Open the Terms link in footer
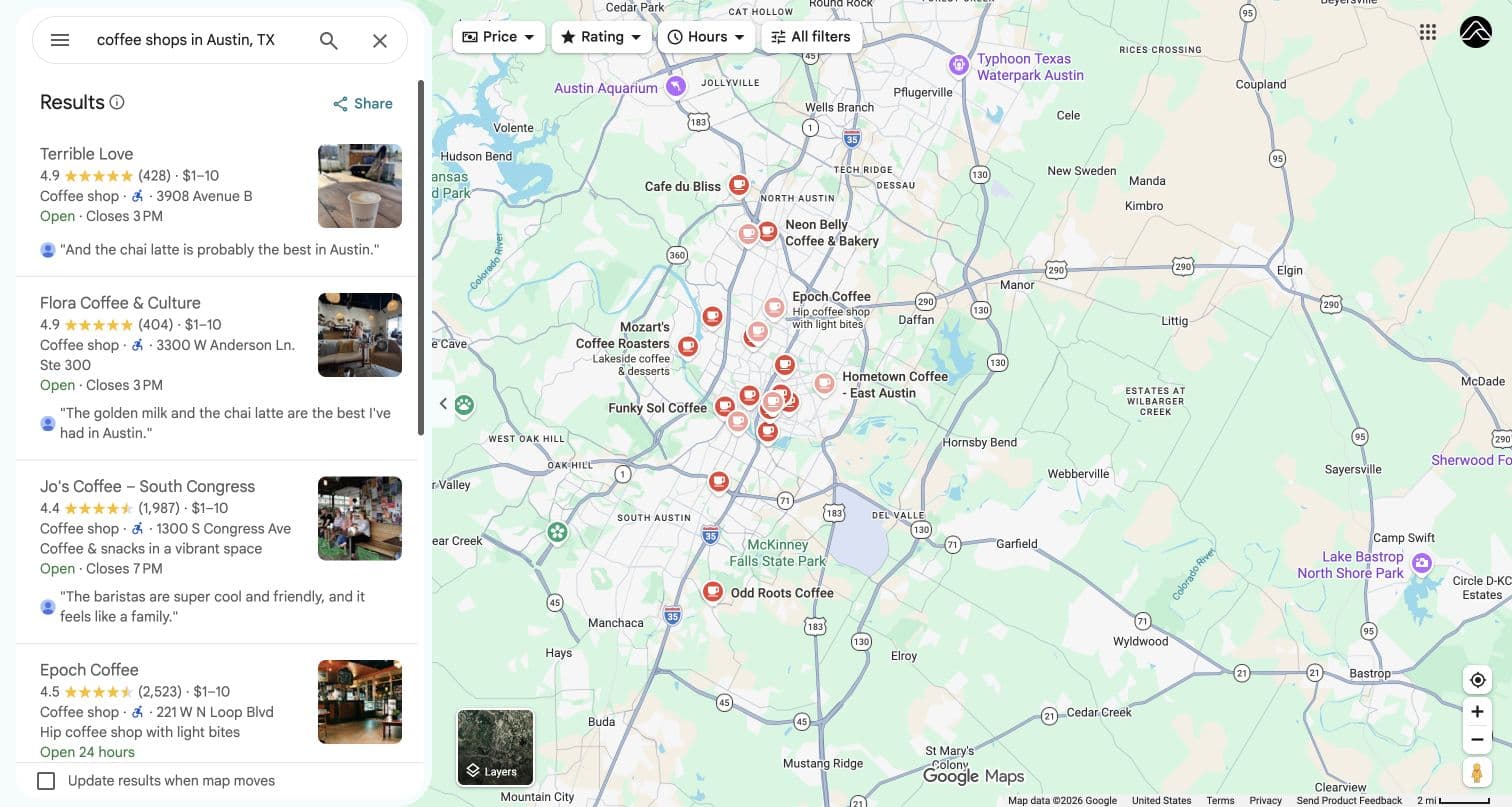 click(1220, 800)
